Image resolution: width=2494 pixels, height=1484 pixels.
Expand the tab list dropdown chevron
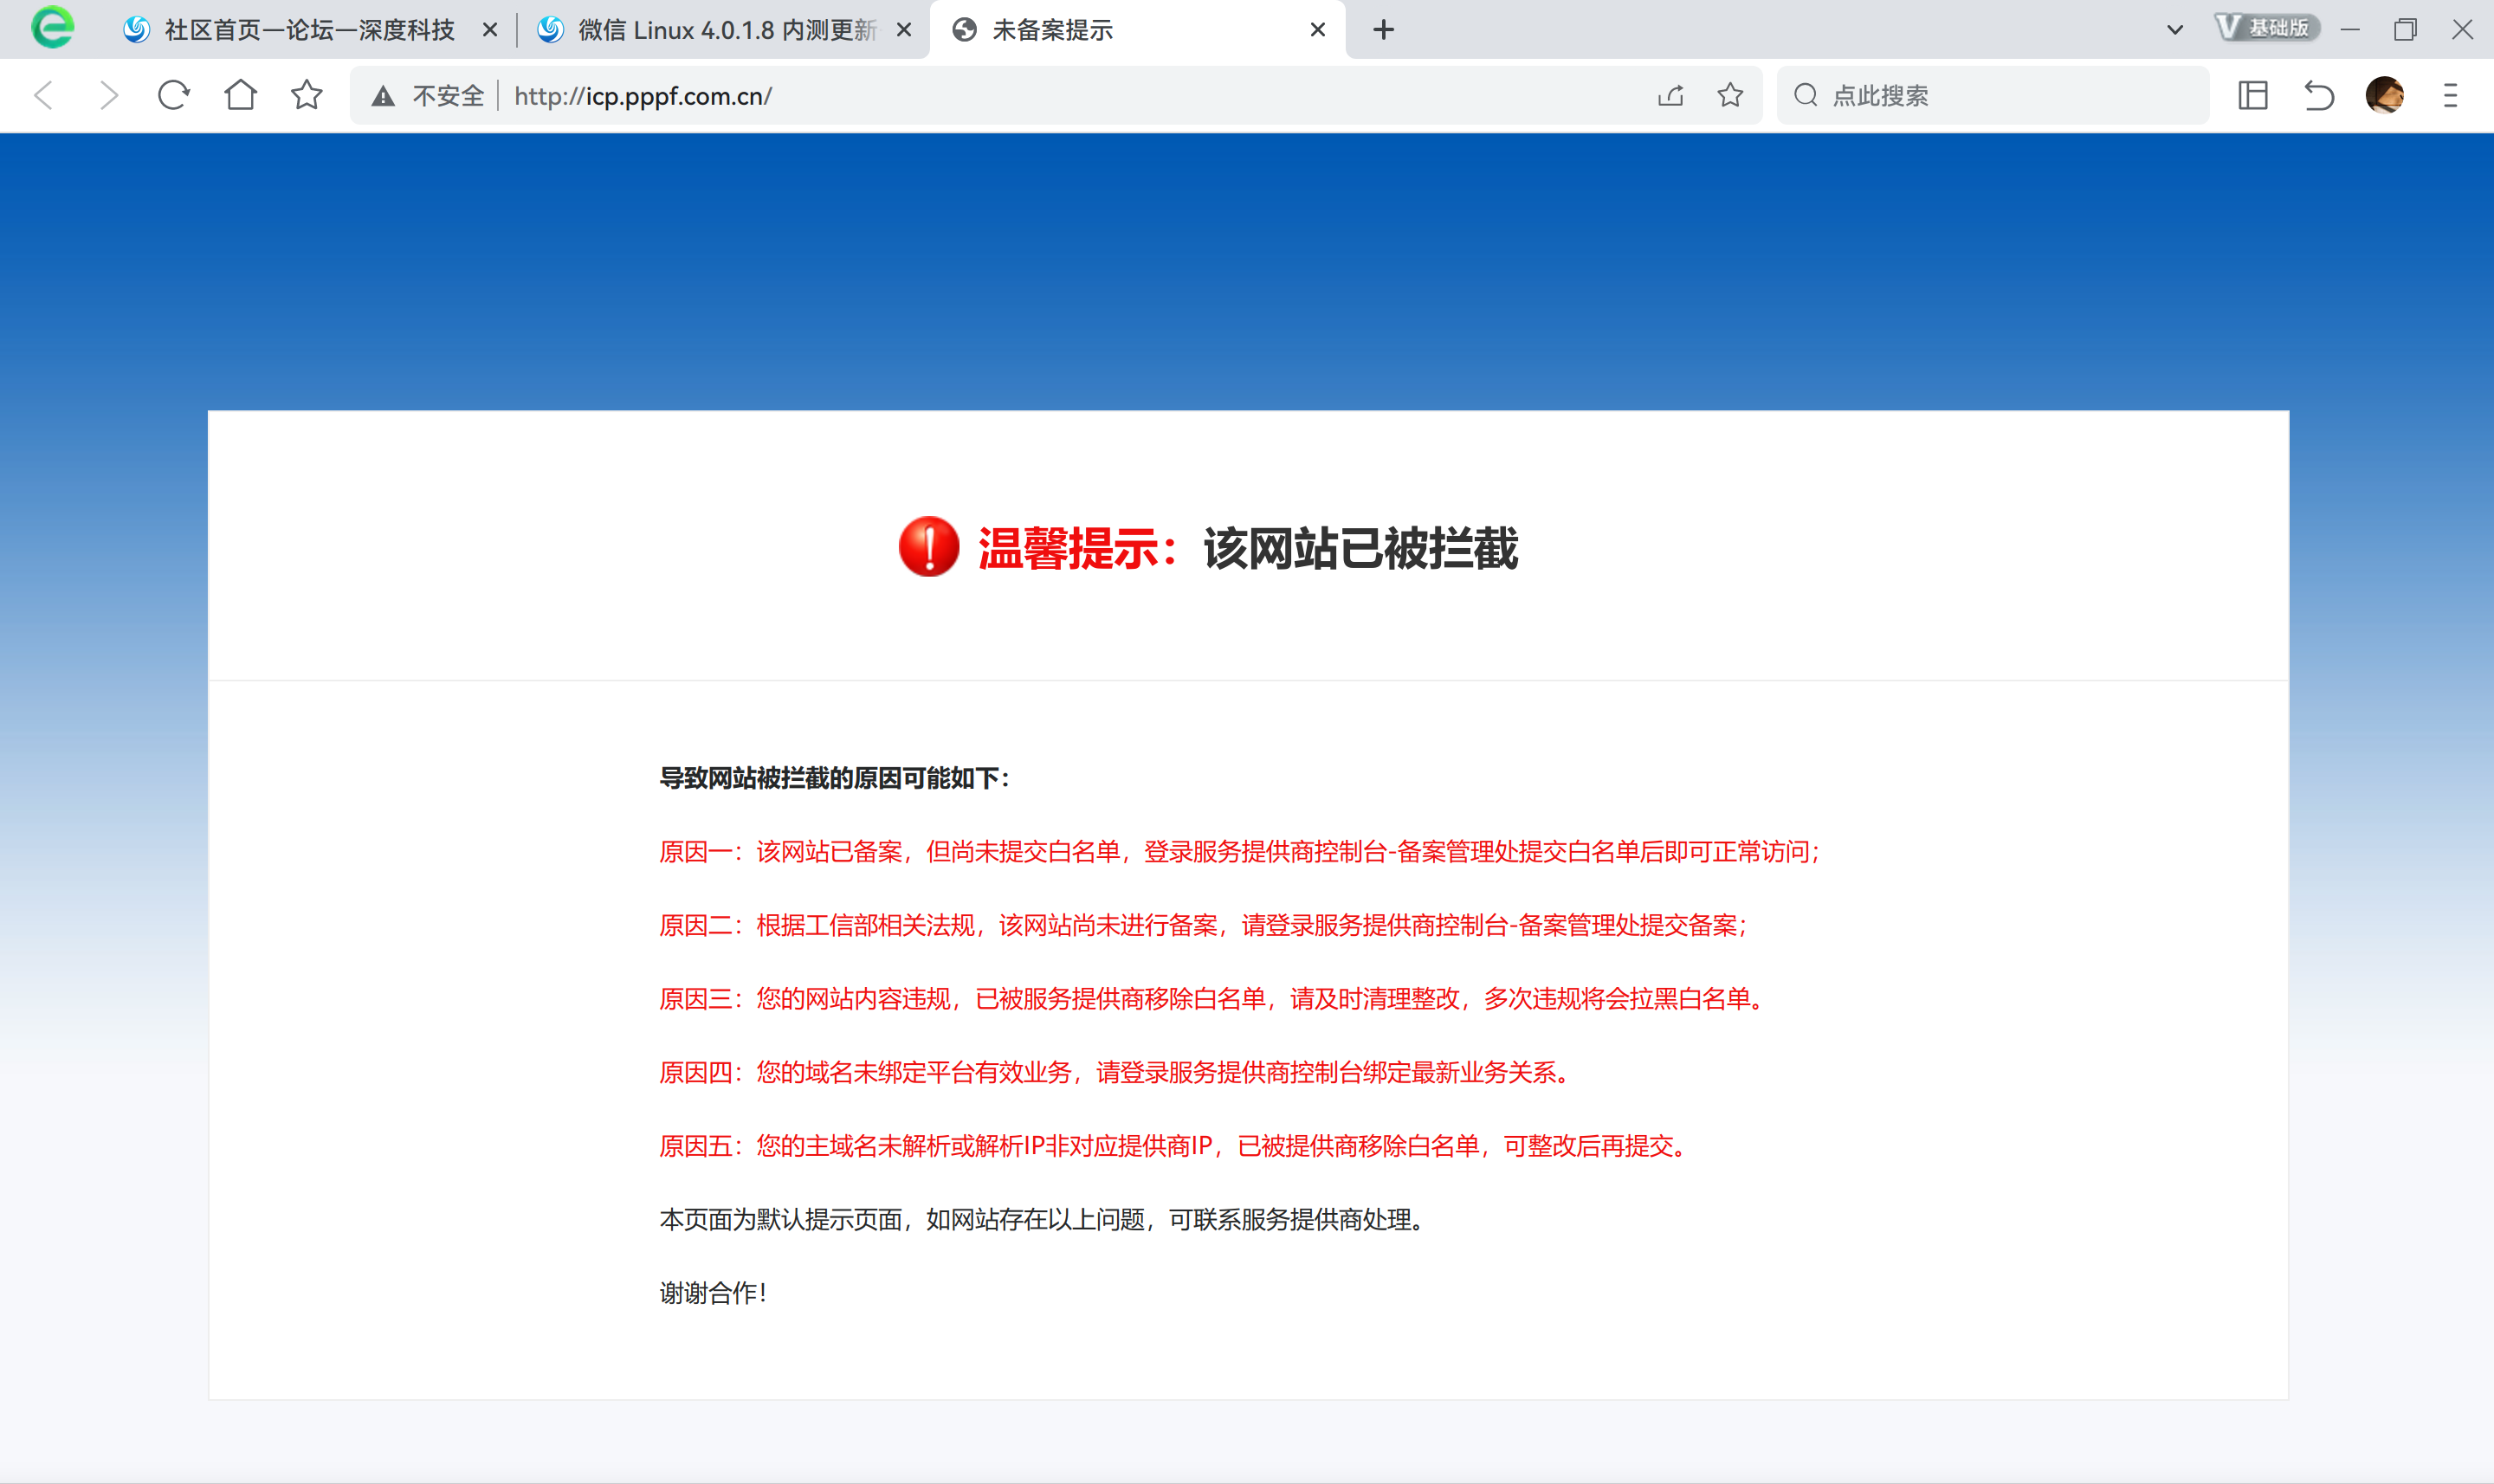tap(2174, 30)
